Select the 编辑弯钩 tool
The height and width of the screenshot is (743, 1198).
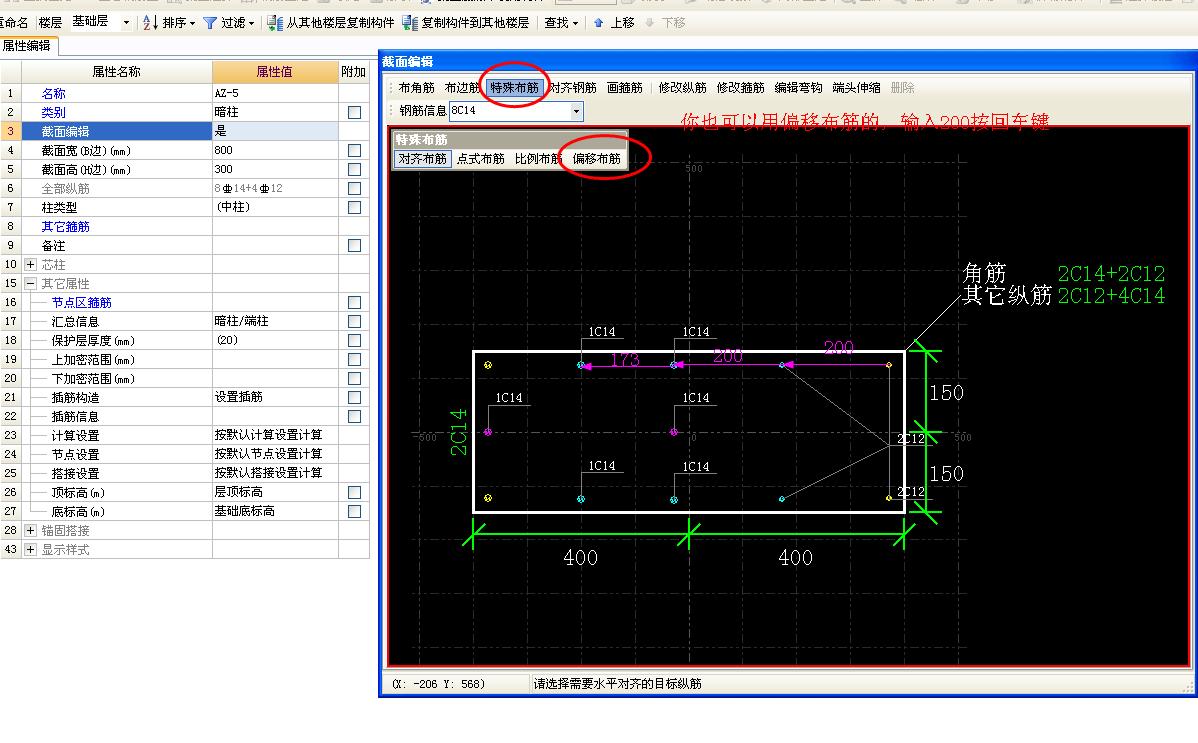(x=798, y=88)
